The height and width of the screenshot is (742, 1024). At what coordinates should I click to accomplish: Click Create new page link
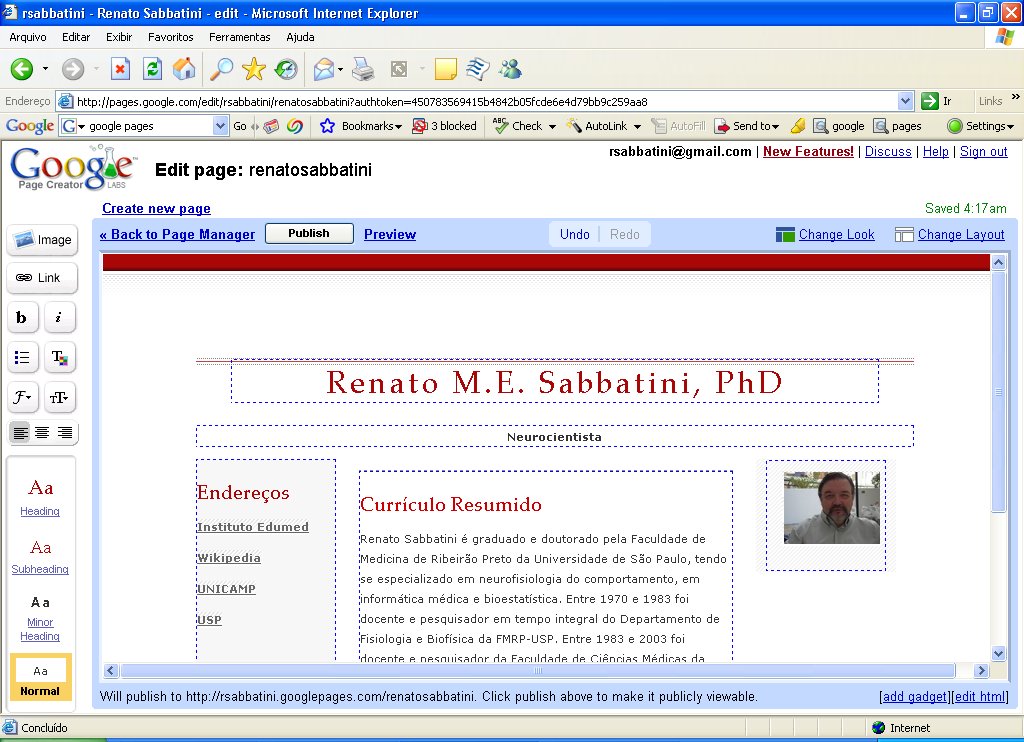[156, 208]
